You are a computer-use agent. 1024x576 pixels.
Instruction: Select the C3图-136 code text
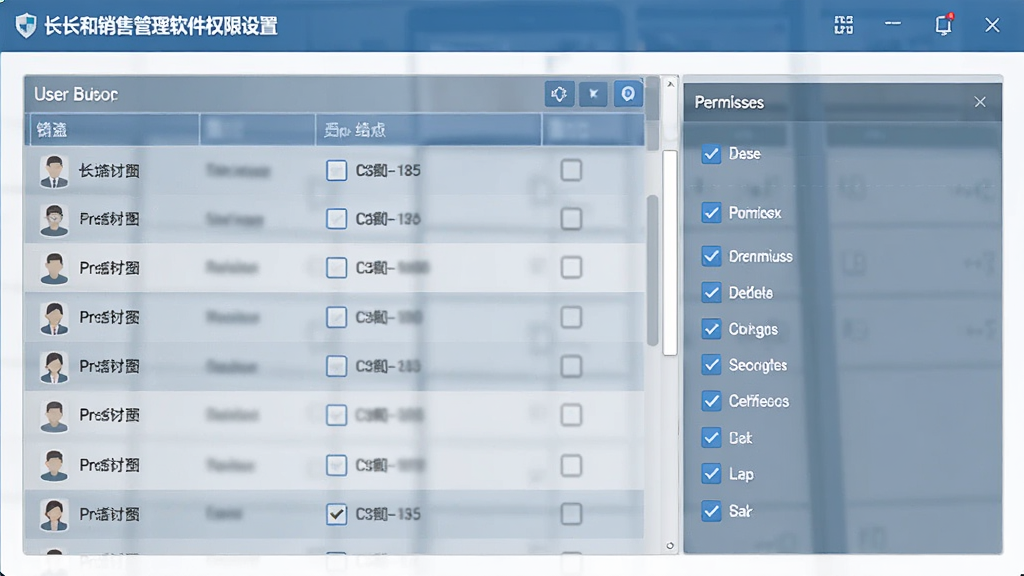(x=388, y=219)
